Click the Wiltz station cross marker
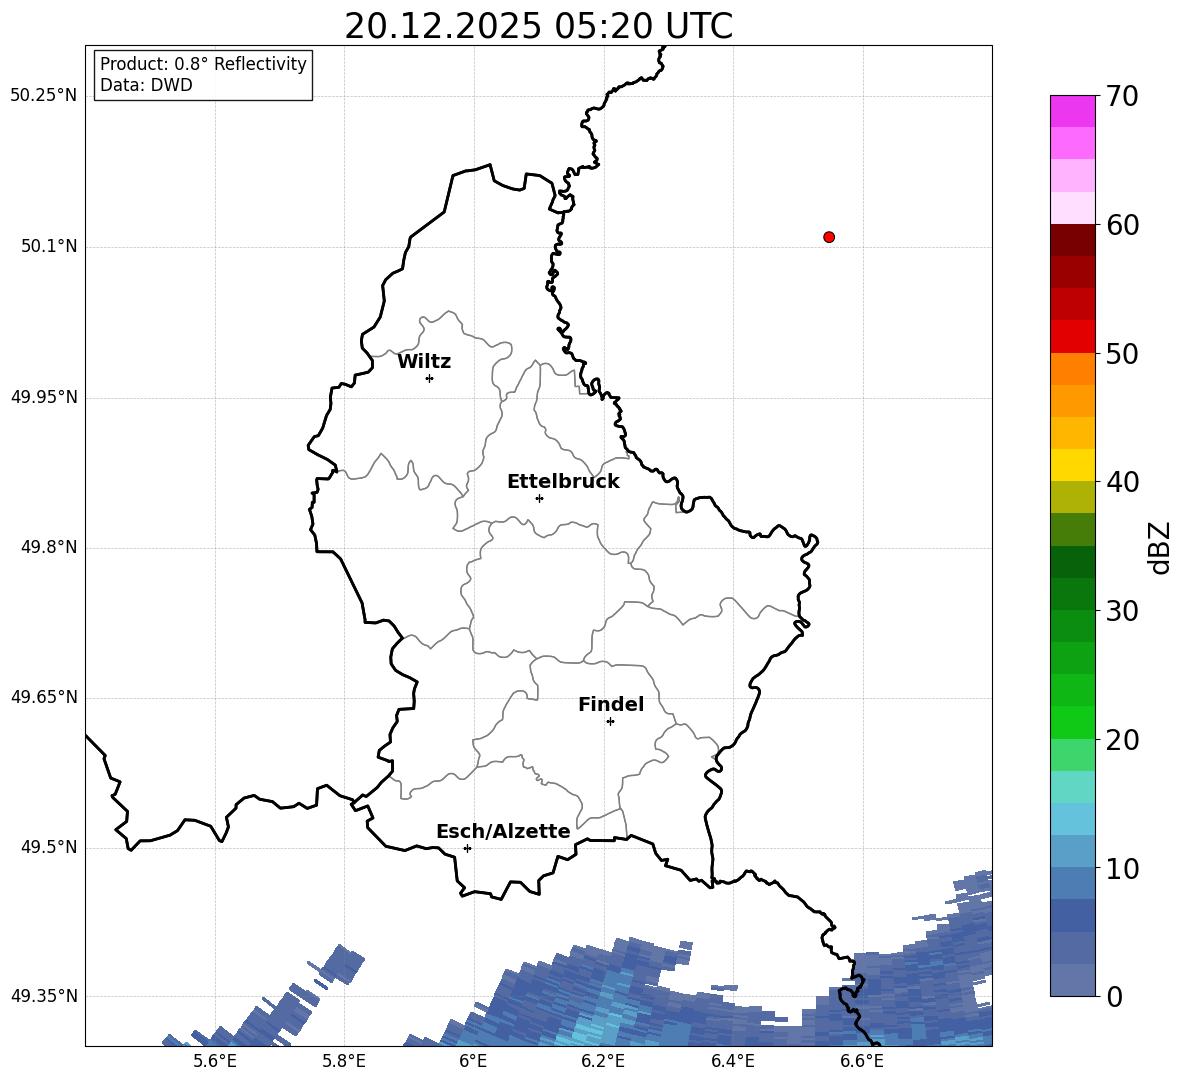 (430, 378)
